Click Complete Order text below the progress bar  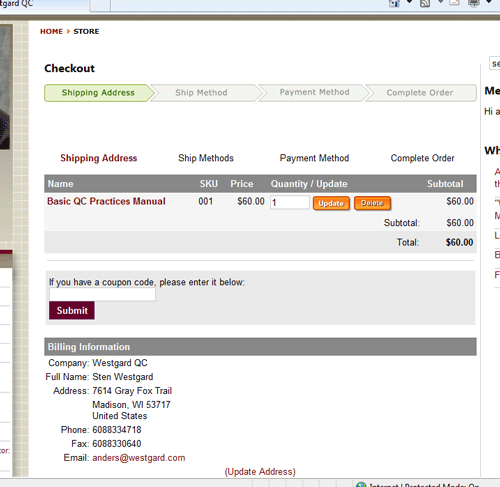coord(422,158)
